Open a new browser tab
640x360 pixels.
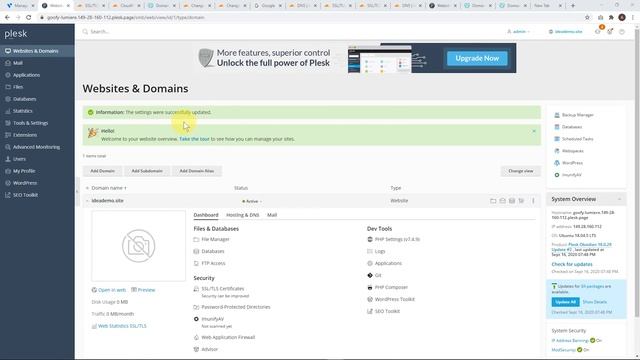click(x=573, y=6)
